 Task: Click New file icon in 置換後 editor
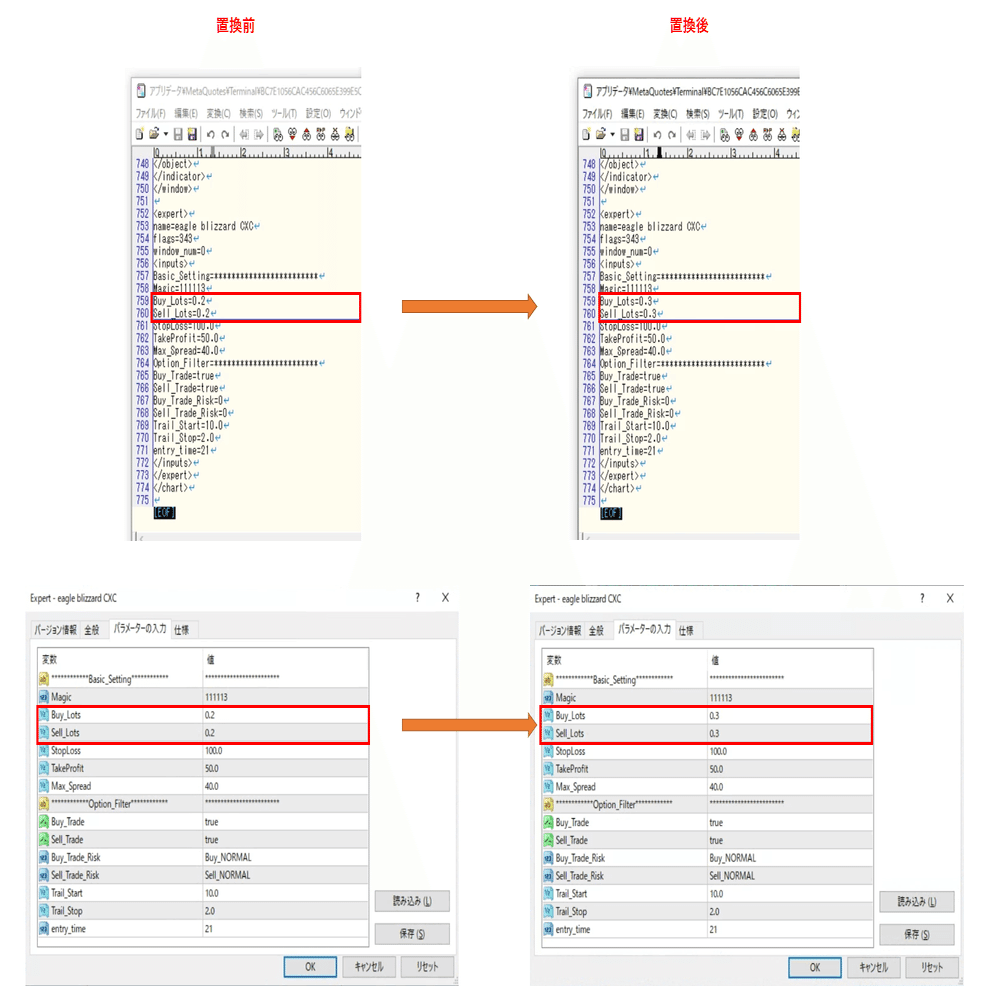point(587,135)
